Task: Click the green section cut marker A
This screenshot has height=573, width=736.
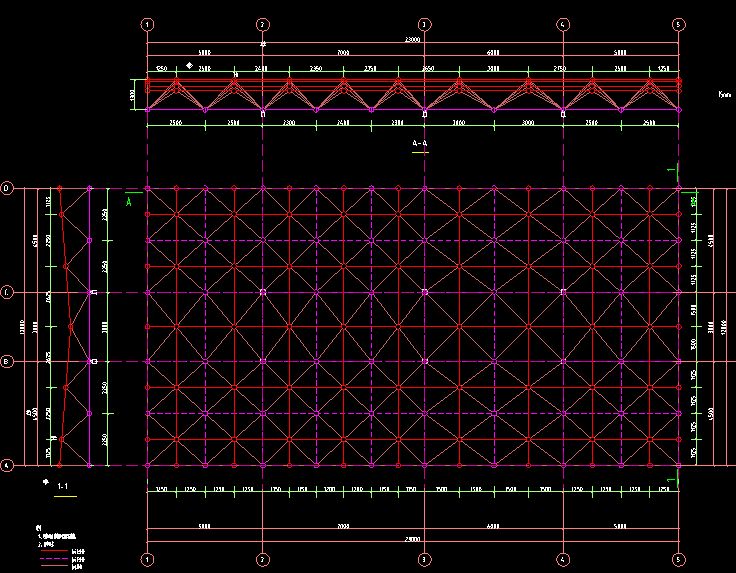Action: pos(129,201)
